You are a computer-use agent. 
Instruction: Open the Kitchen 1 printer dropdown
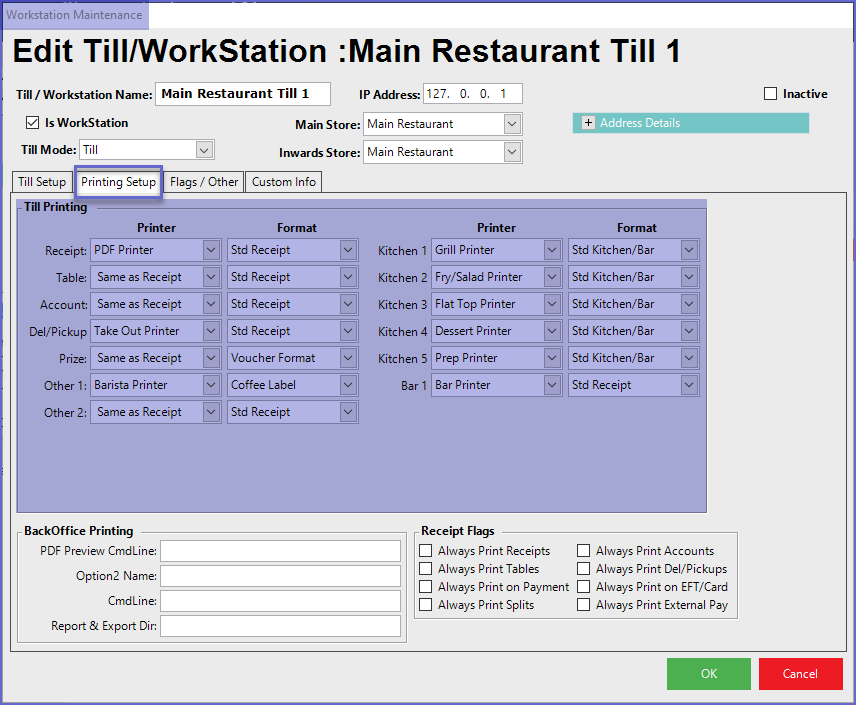[x=552, y=250]
